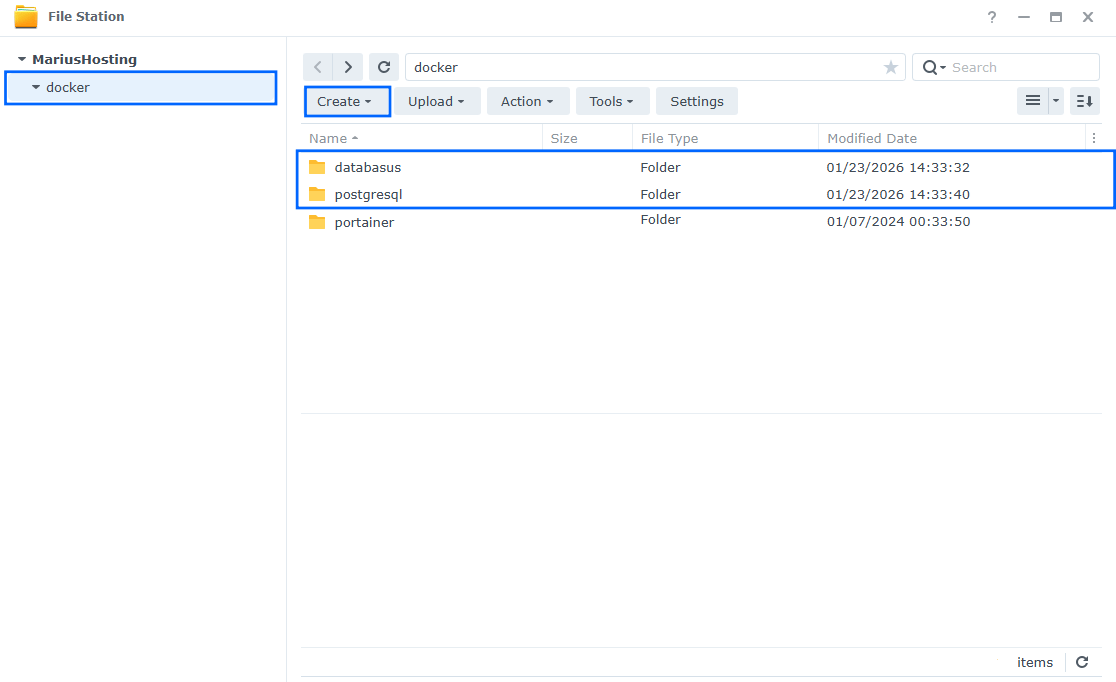
Task: Expand the view options arrow
Action: (x=1055, y=101)
